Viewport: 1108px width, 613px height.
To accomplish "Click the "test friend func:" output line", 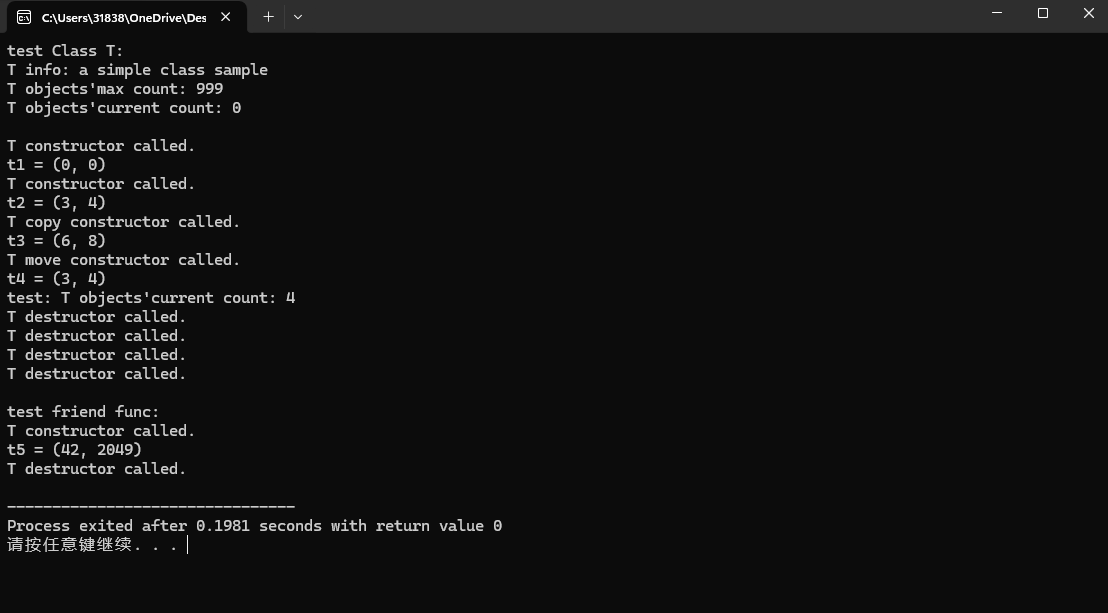I will (x=83, y=411).
